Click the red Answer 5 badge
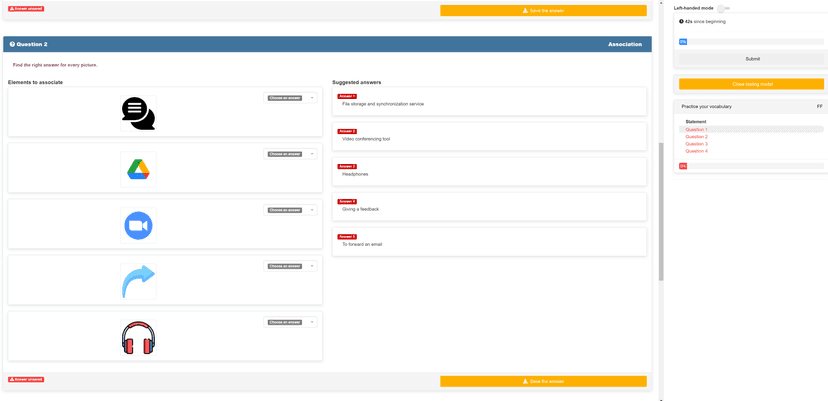 (x=347, y=236)
